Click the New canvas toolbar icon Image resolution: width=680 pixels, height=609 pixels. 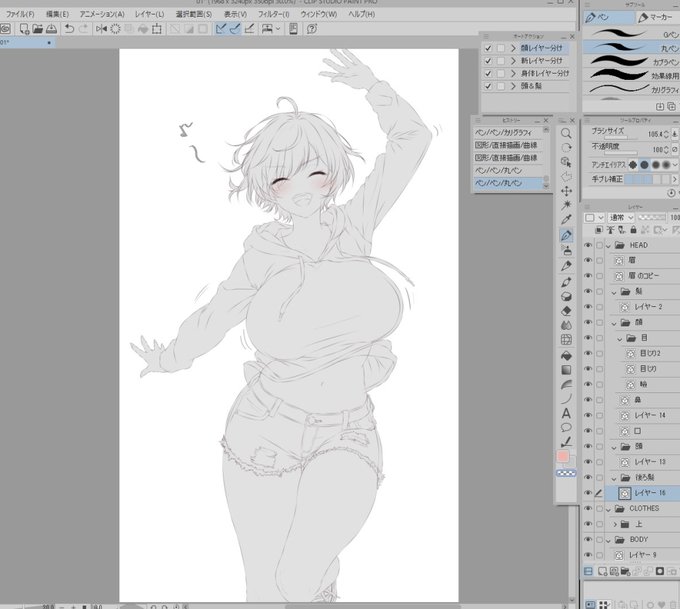(25, 29)
